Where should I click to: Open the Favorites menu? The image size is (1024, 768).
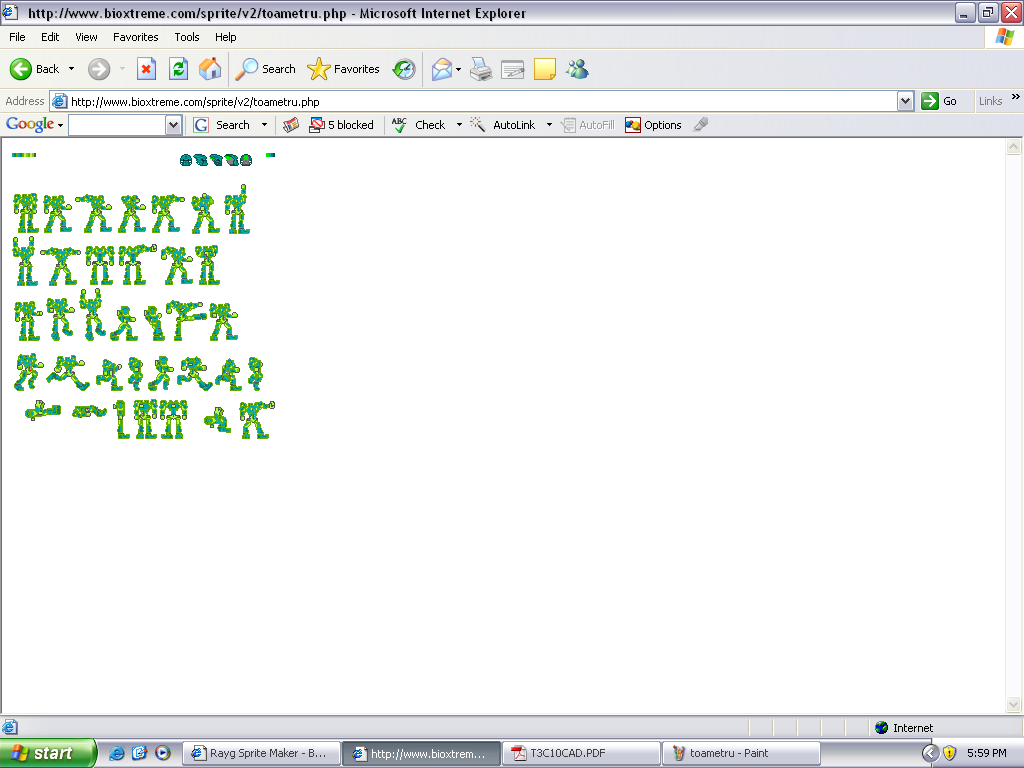pos(136,37)
